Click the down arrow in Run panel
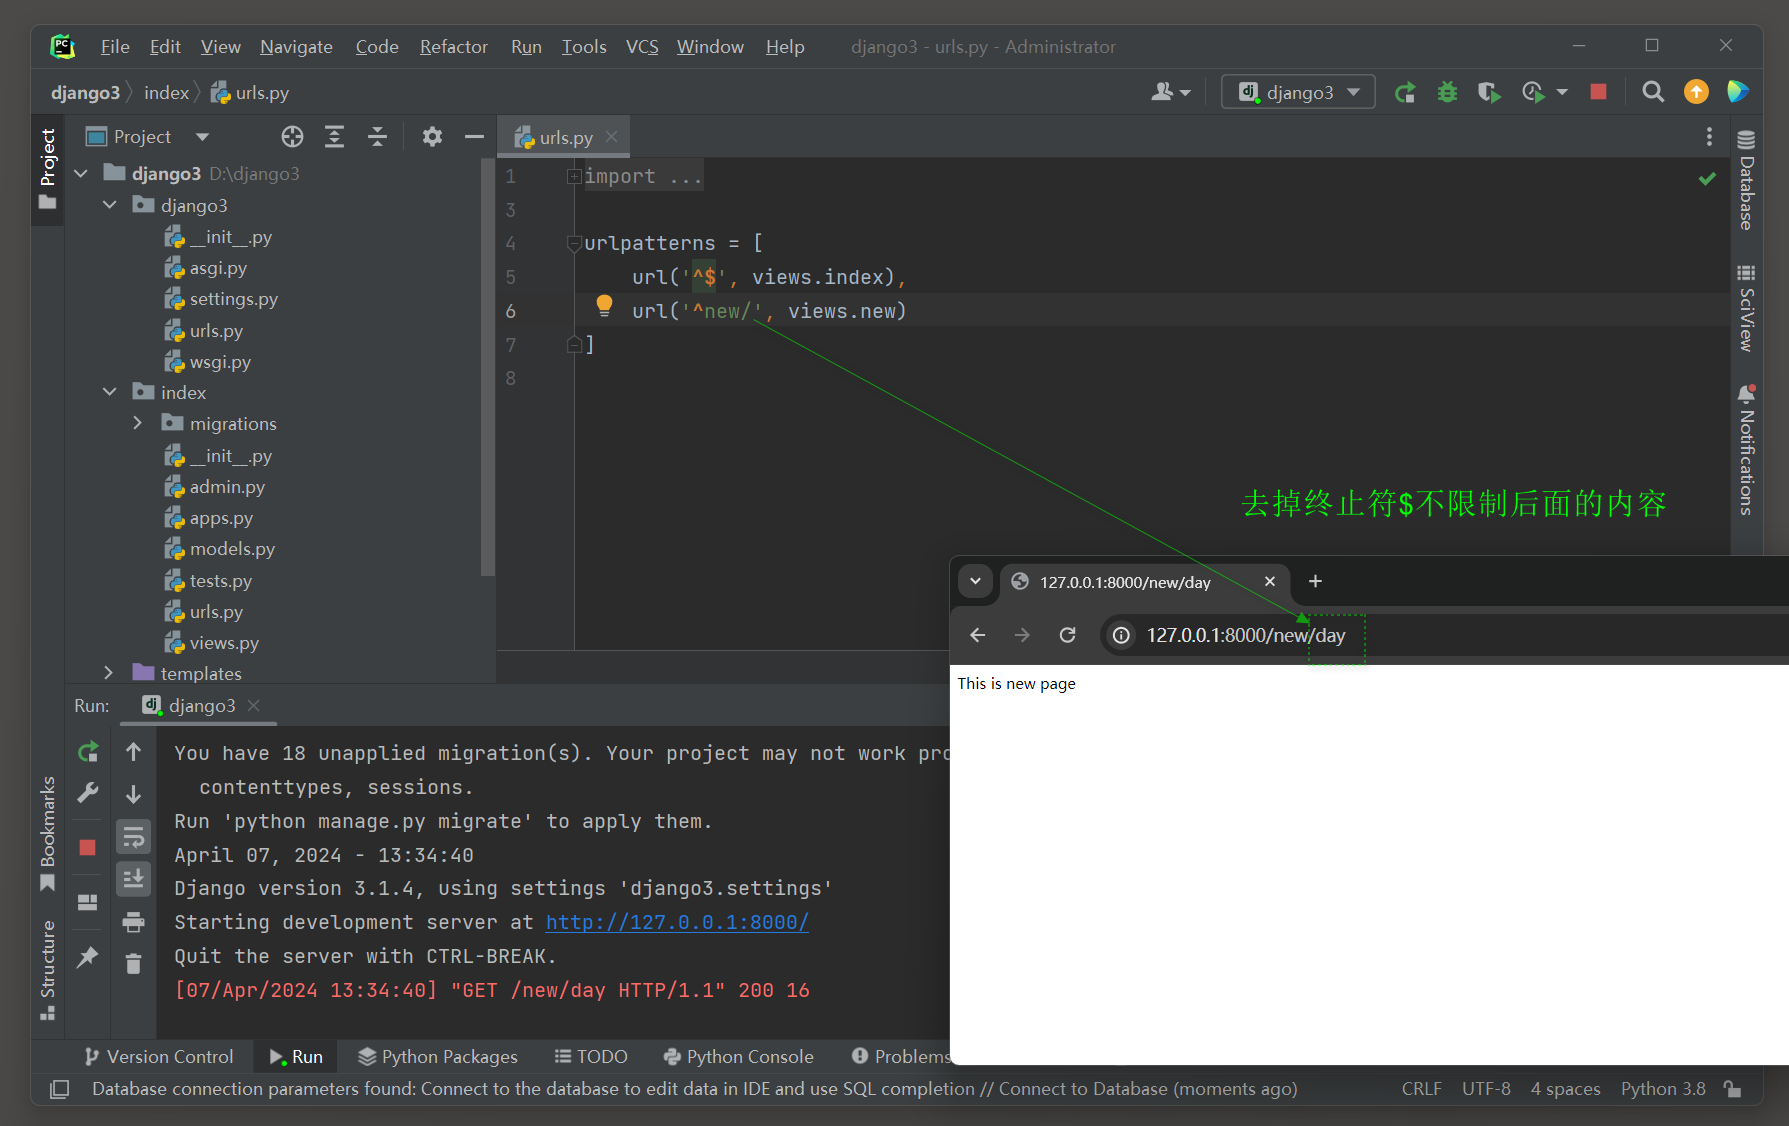 click(x=133, y=794)
